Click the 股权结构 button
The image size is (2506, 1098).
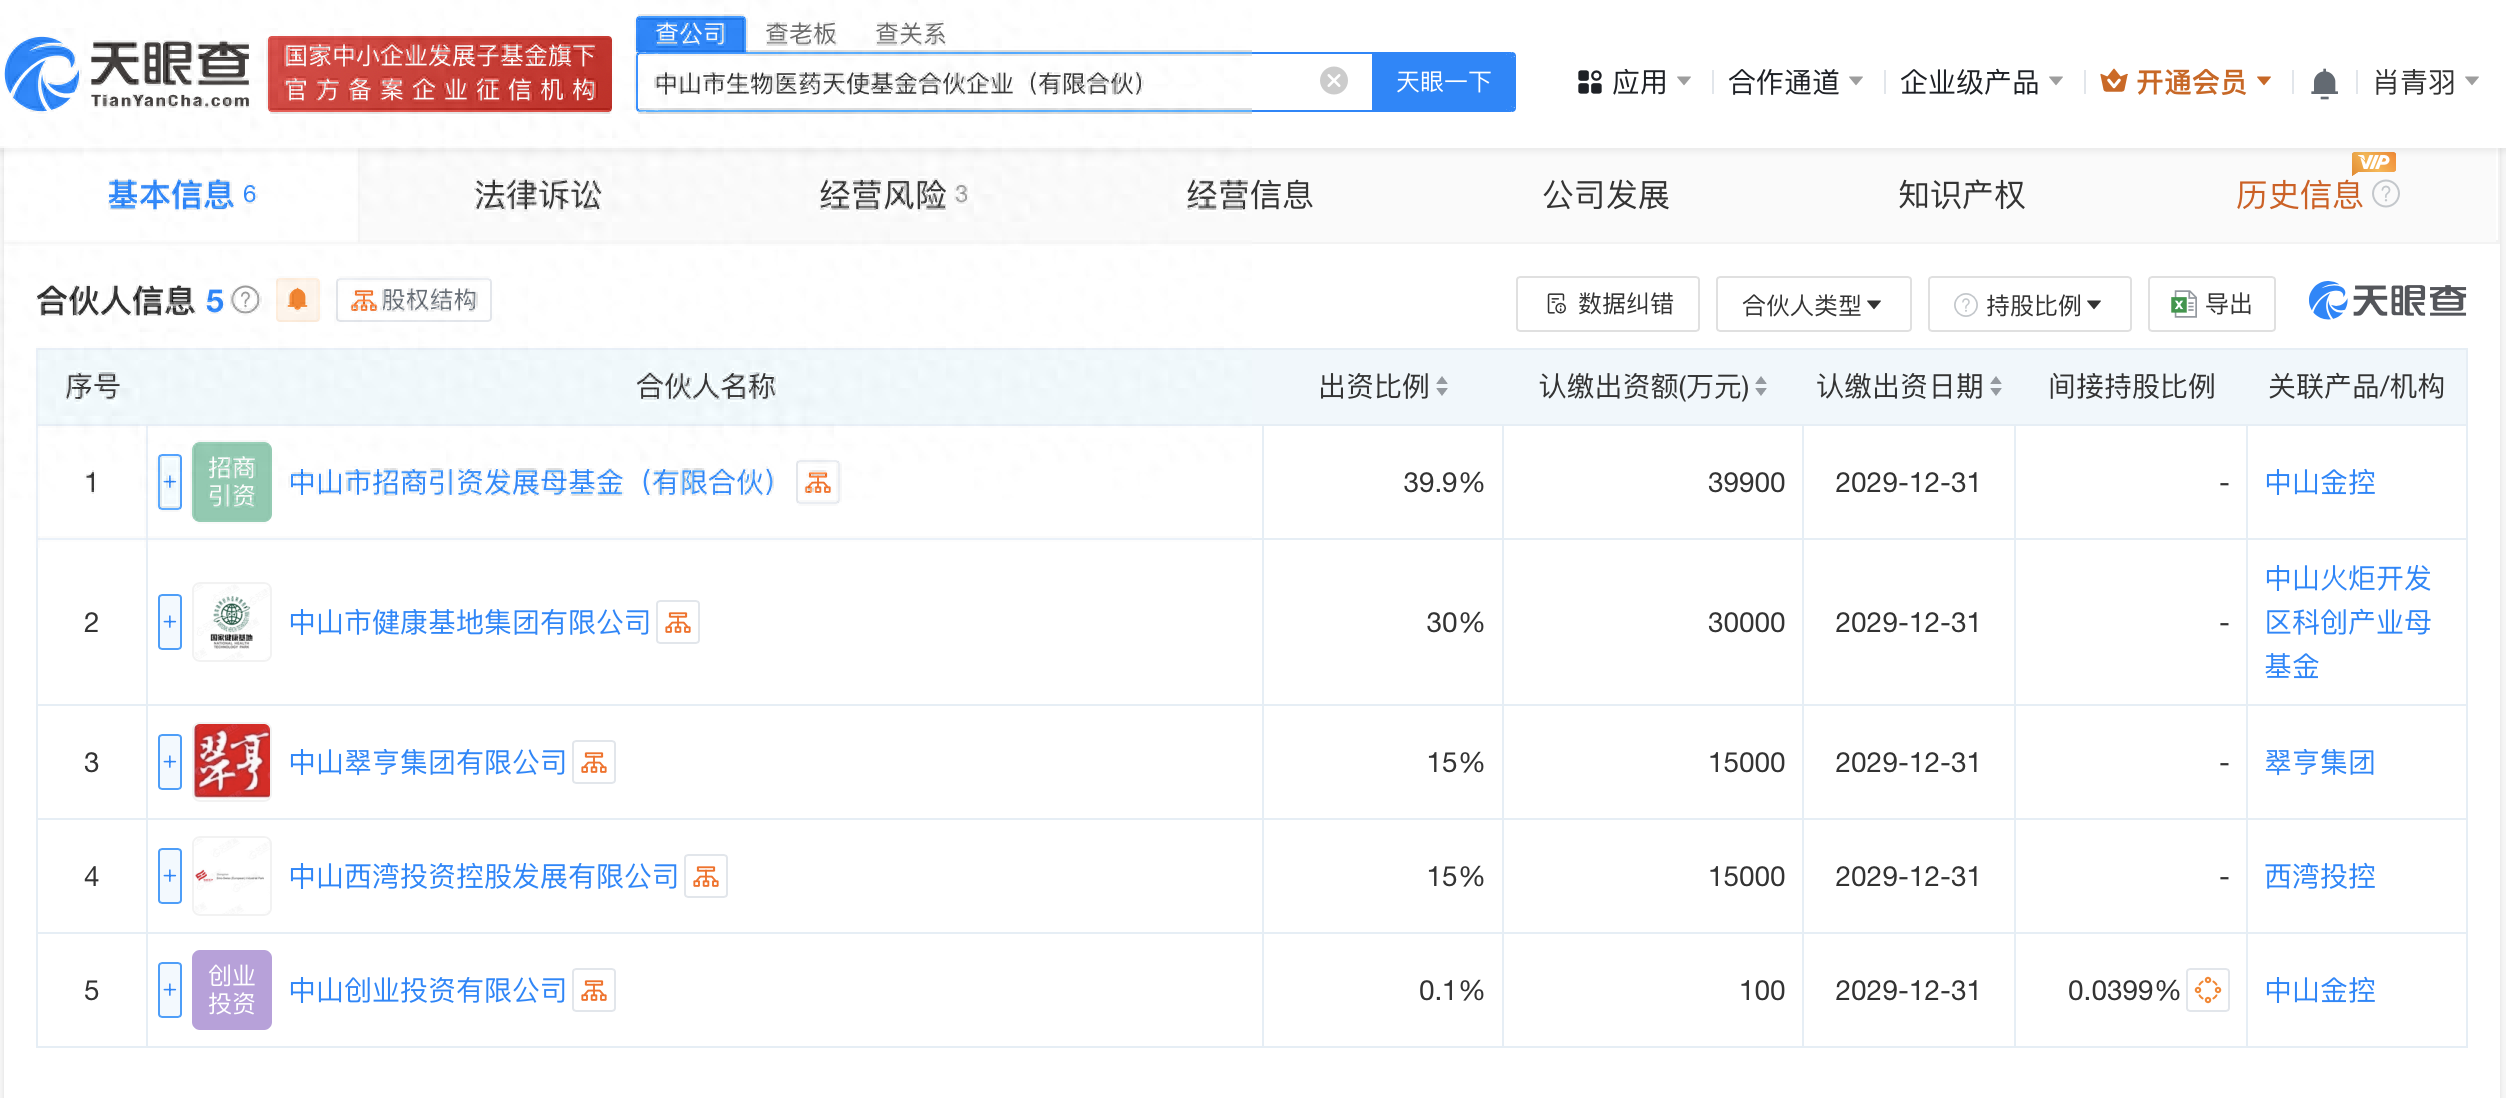[414, 300]
